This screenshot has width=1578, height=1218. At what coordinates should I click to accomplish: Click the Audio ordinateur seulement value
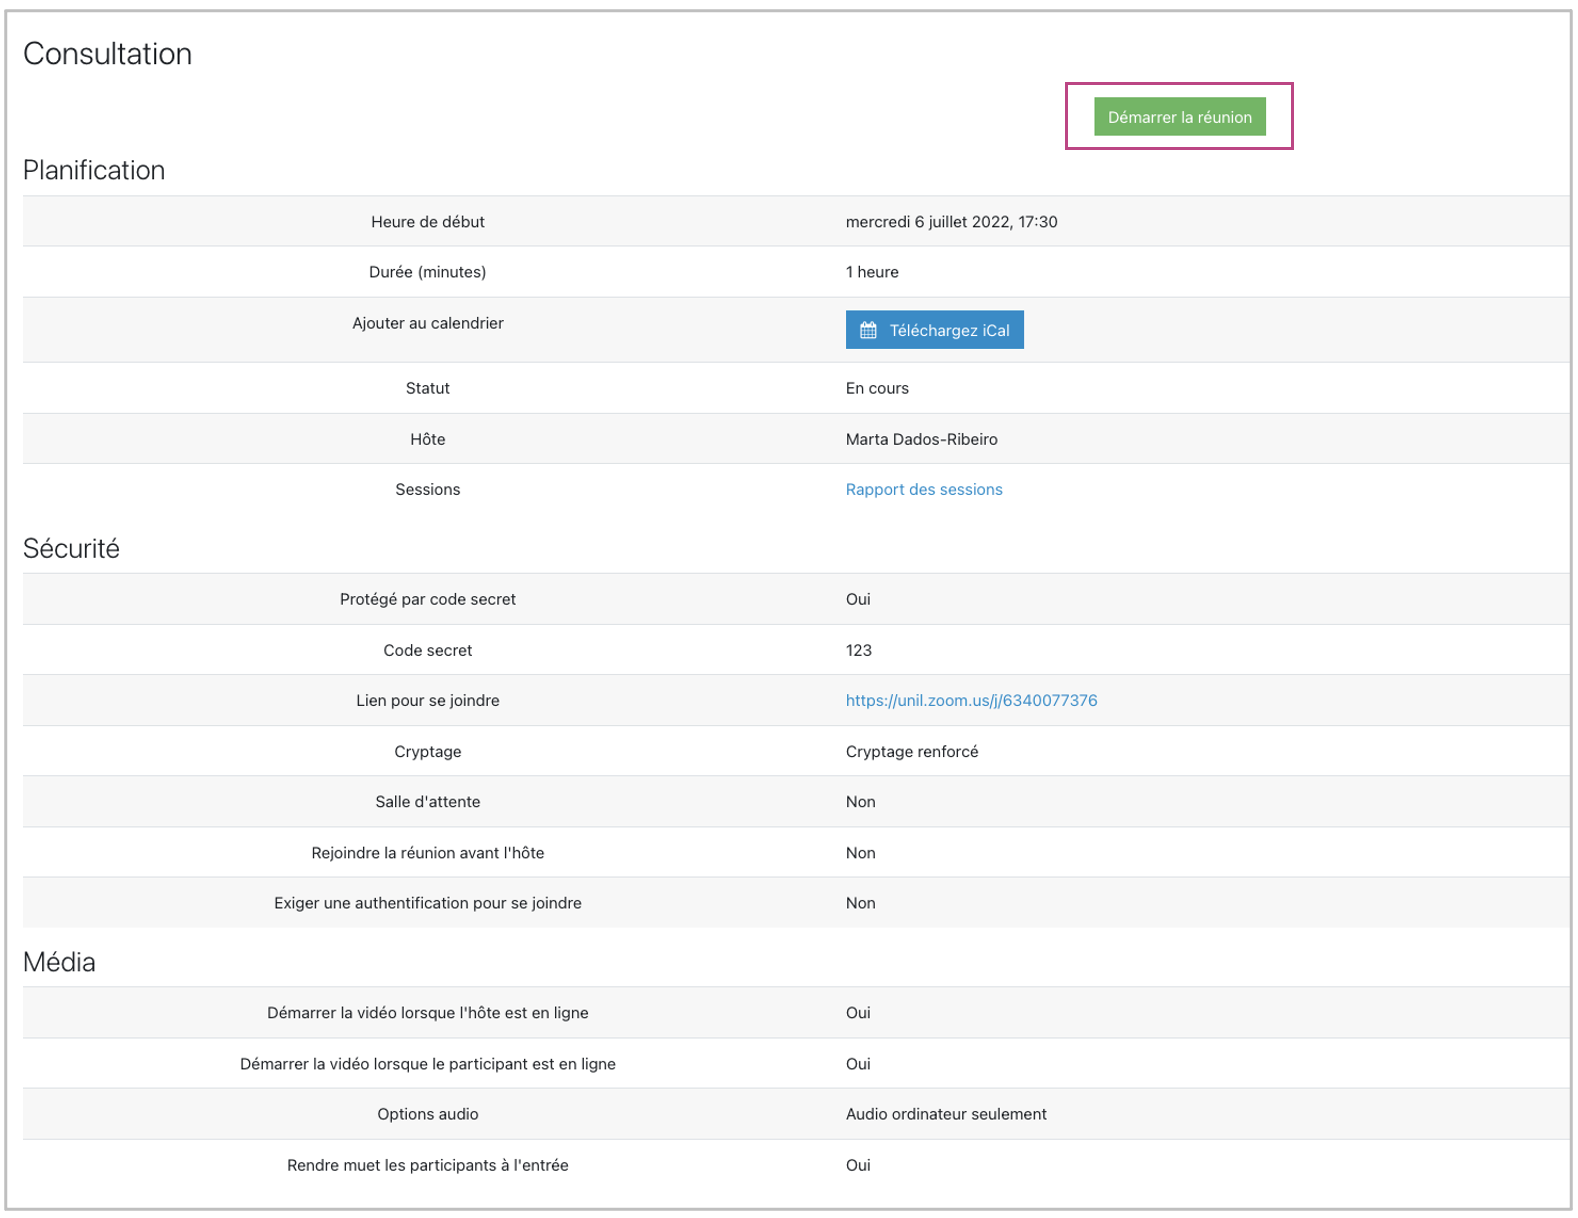(x=945, y=1114)
